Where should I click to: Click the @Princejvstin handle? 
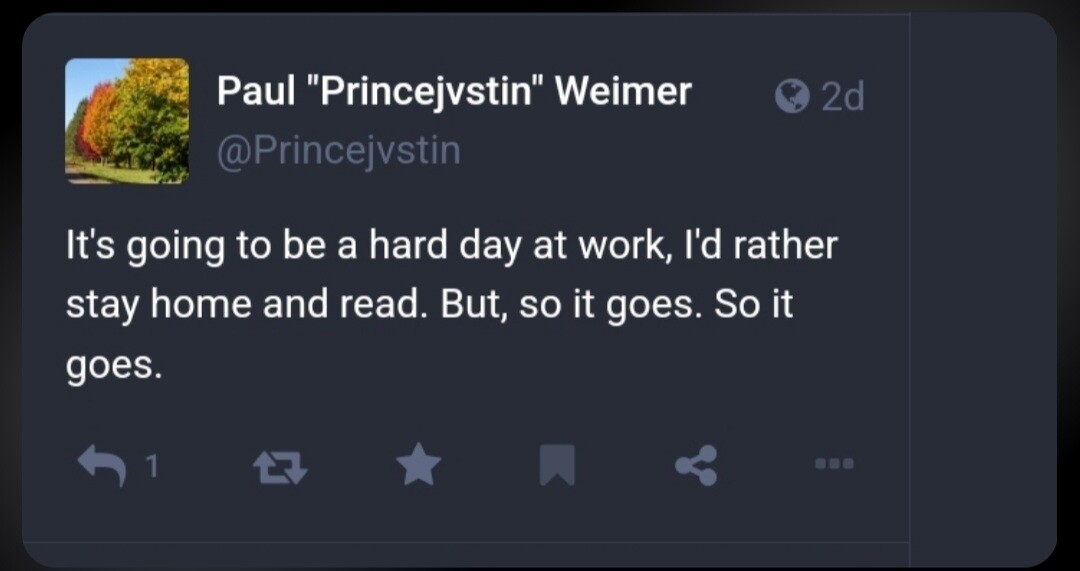click(x=339, y=151)
